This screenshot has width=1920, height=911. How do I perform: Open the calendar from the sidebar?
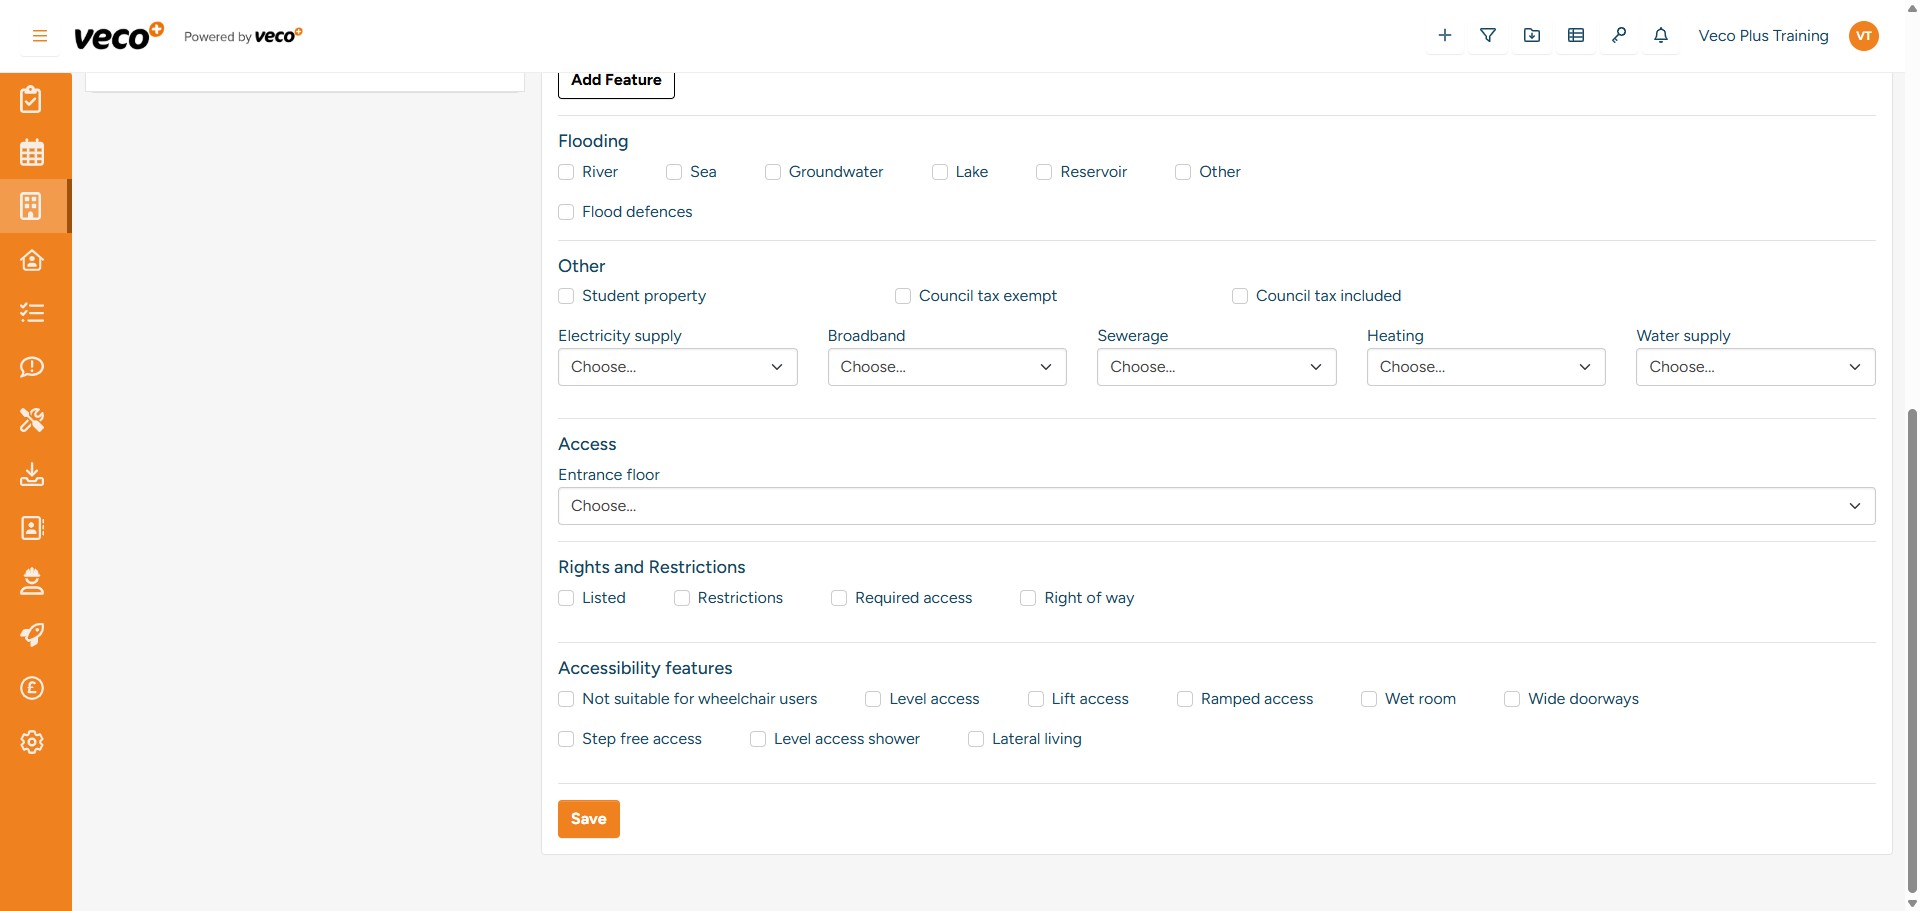[x=32, y=153]
